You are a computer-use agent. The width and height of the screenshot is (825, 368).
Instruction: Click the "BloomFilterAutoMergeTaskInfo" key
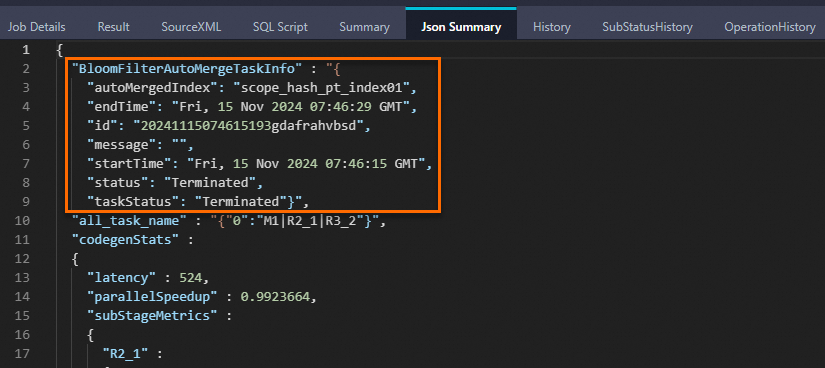click(187, 69)
